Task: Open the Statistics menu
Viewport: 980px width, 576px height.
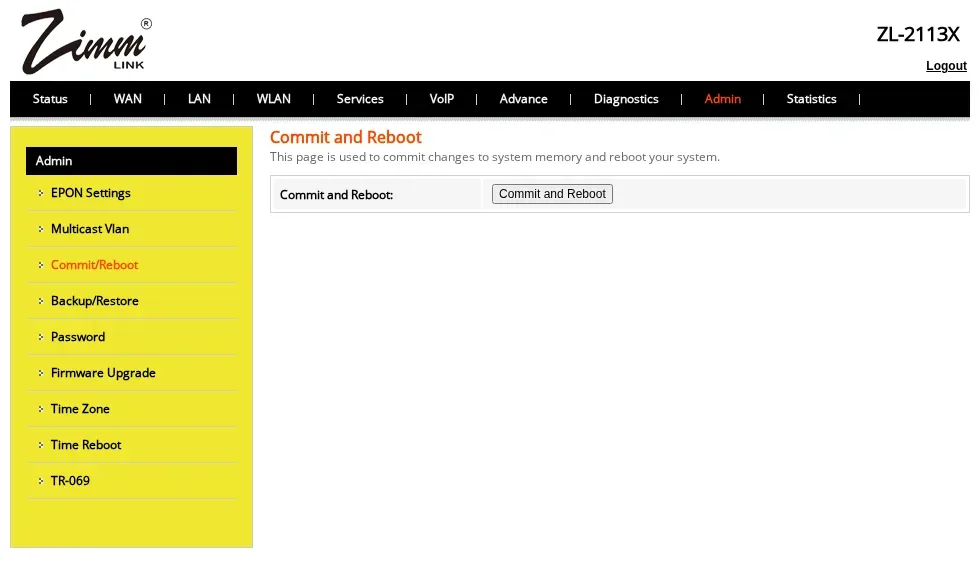Action: [811, 99]
